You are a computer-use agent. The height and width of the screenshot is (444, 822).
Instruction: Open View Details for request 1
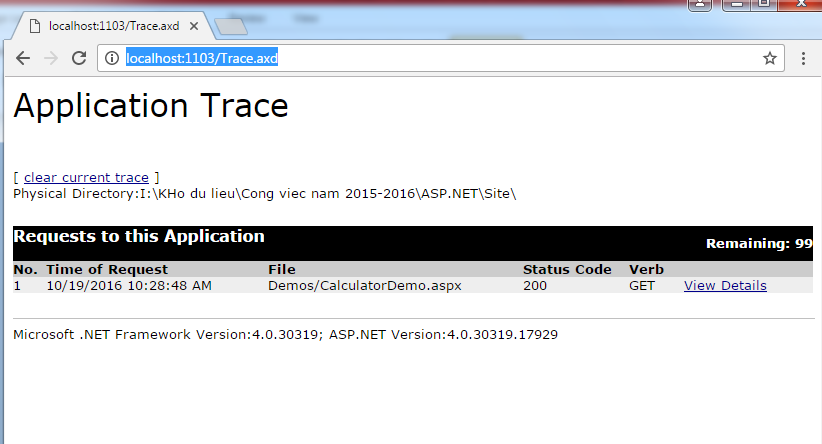(725, 286)
